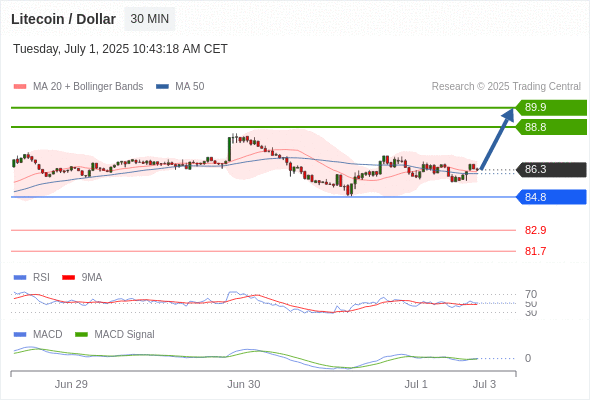
Task: Click the 30 MIN timeframe badge
Action: pyautogui.click(x=149, y=19)
